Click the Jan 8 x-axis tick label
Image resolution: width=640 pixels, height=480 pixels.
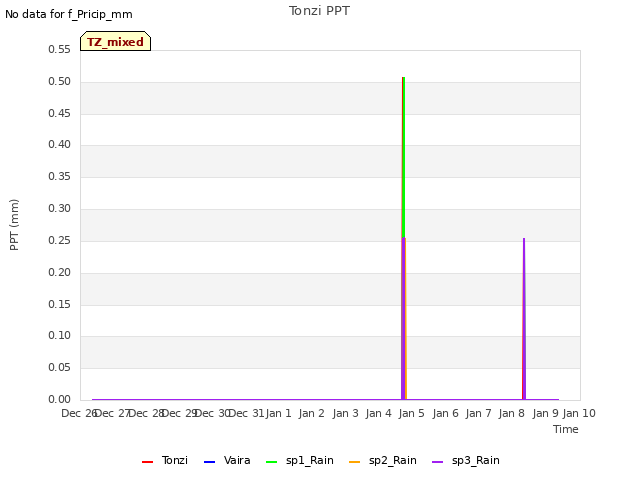(x=511, y=413)
